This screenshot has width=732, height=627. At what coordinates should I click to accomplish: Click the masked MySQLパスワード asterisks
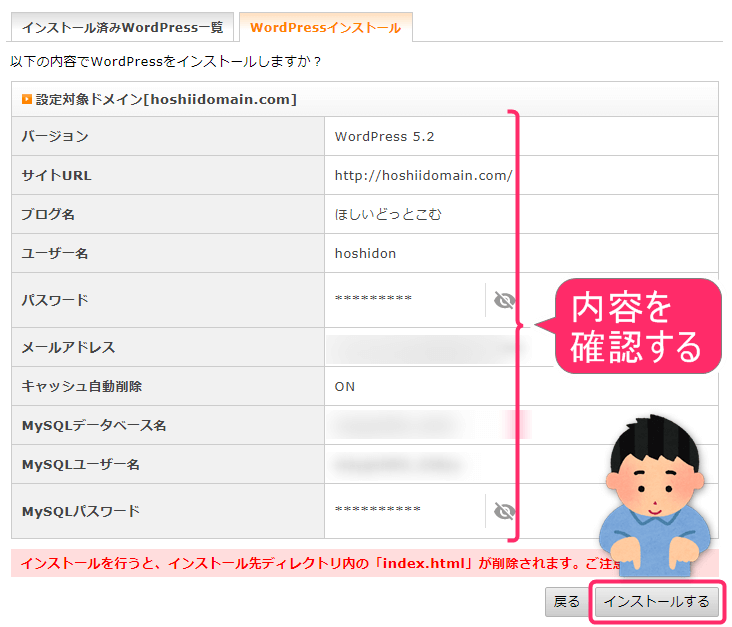click(x=377, y=511)
